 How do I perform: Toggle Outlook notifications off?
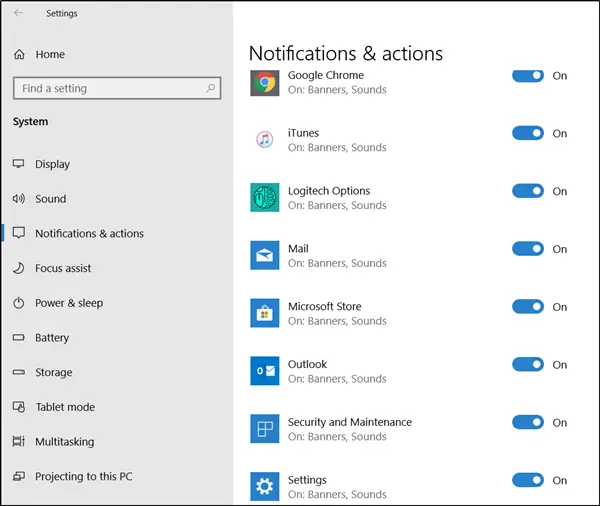pyautogui.click(x=528, y=365)
